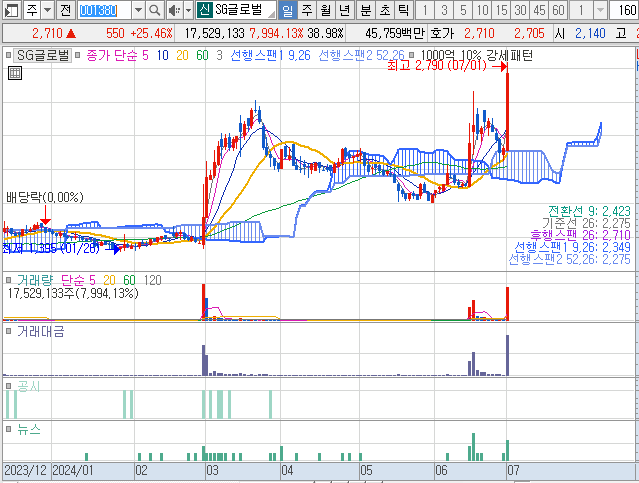
Task: Open the custom interval dropdown arrow
Action: 600,10
